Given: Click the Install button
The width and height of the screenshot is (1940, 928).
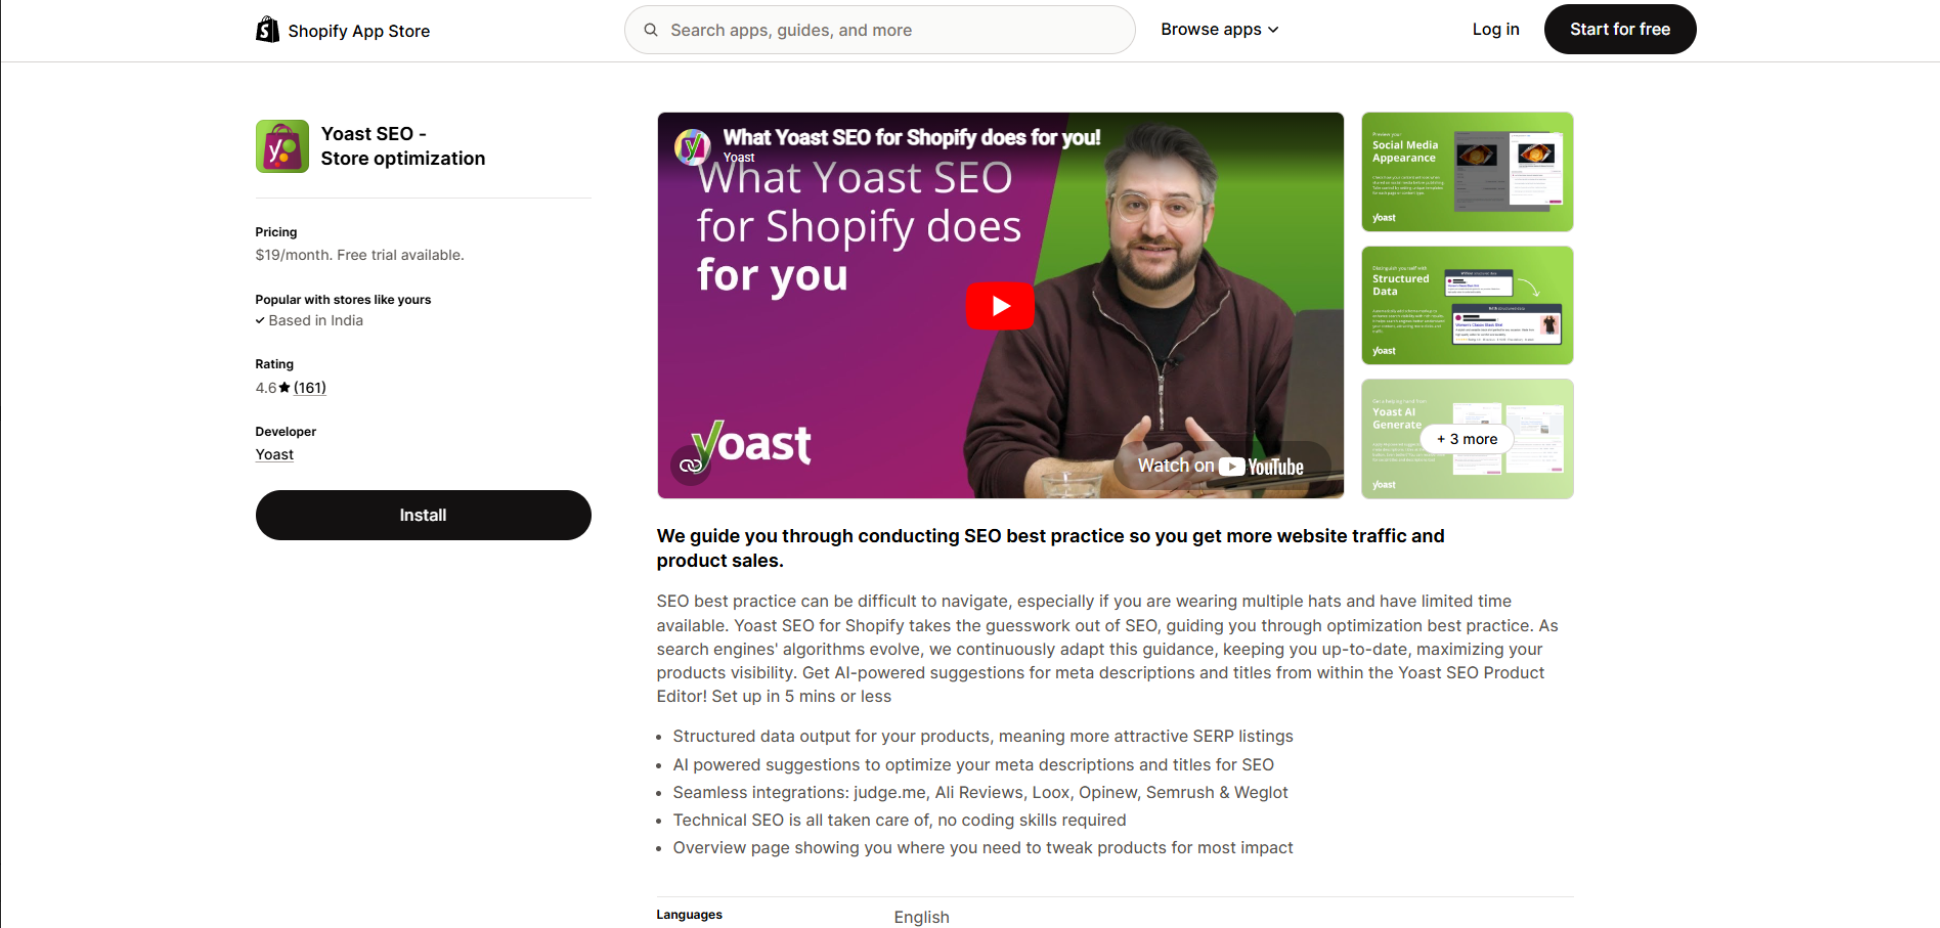Looking at the screenshot, I should [423, 515].
